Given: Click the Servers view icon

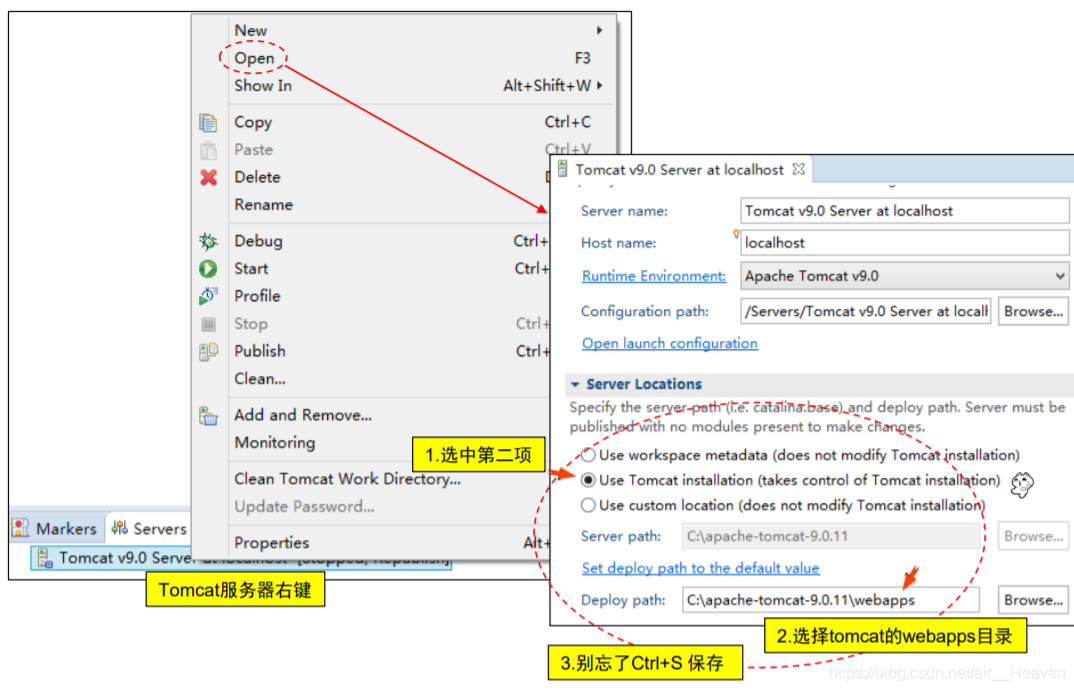Looking at the screenshot, I should (x=120, y=527).
